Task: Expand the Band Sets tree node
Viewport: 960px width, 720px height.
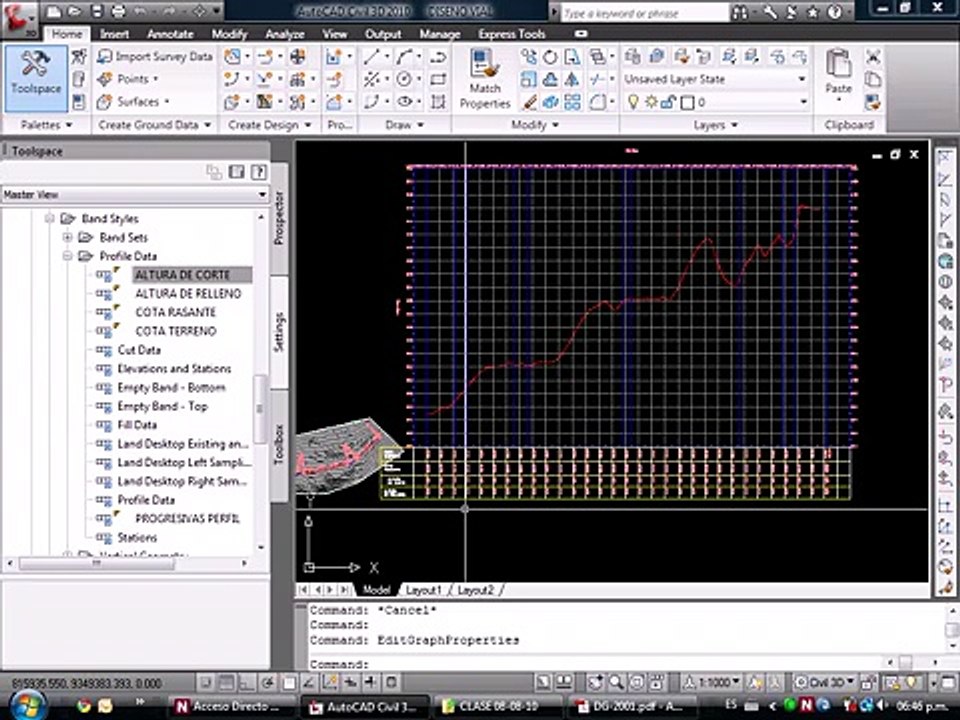Action: pyautogui.click(x=67, y=238)
